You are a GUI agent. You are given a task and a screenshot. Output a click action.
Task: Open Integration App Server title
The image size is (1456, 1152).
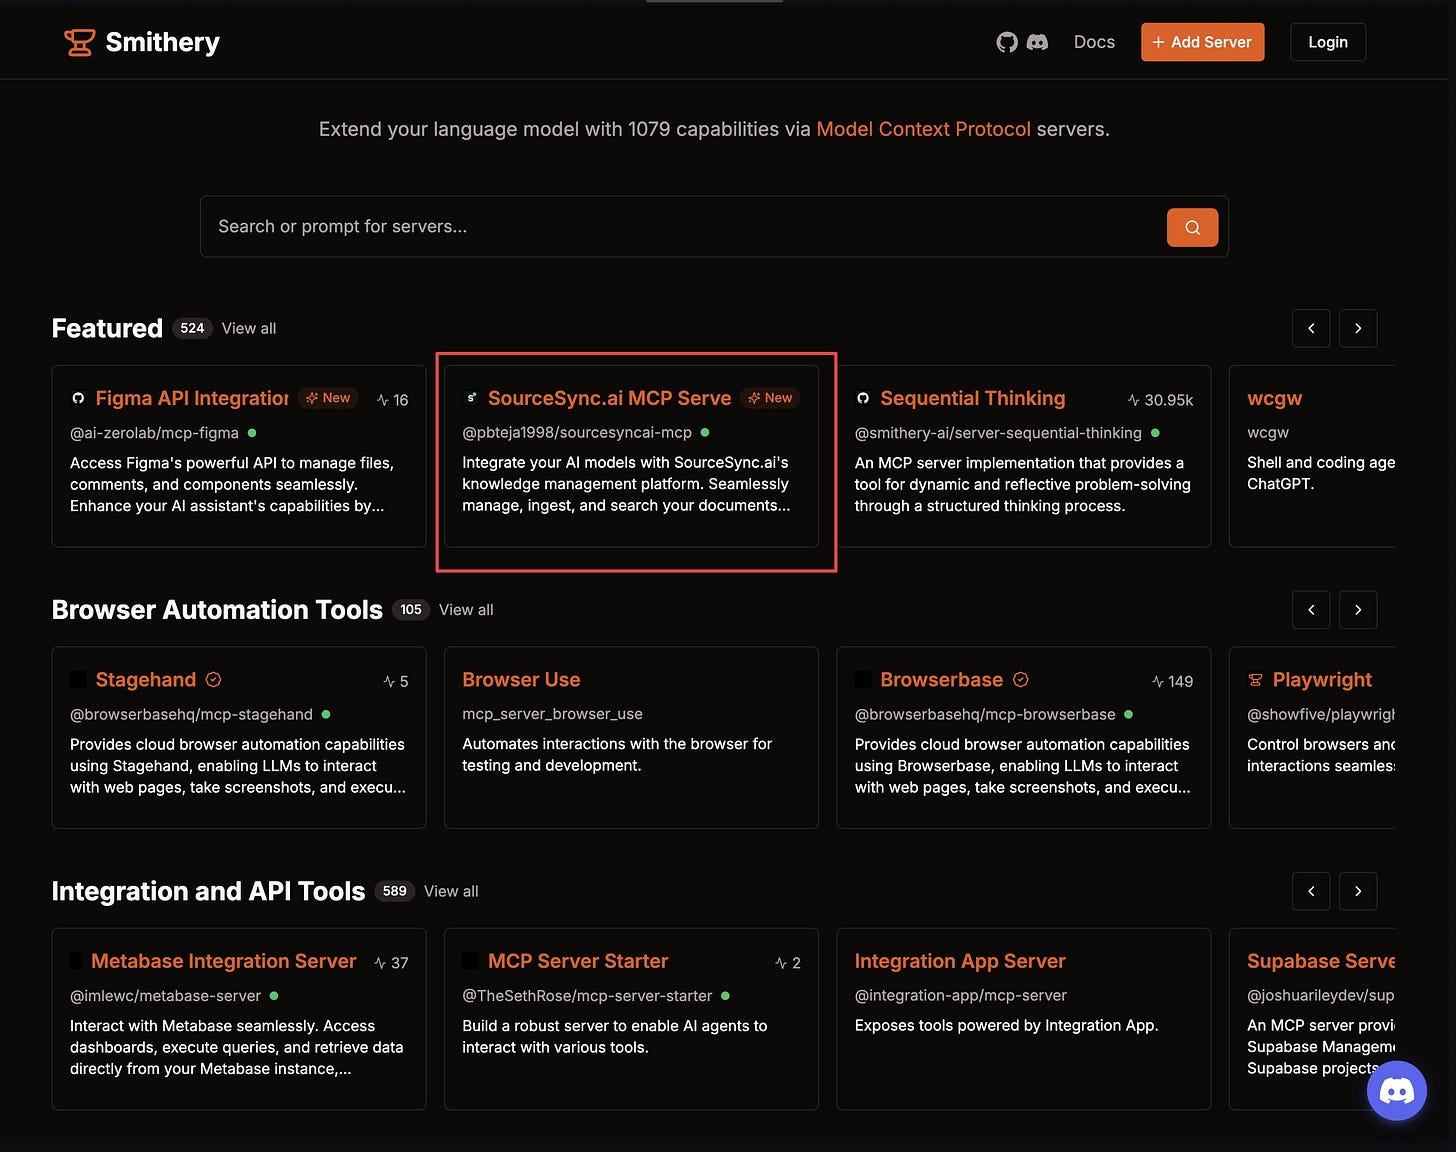point(960,961)
